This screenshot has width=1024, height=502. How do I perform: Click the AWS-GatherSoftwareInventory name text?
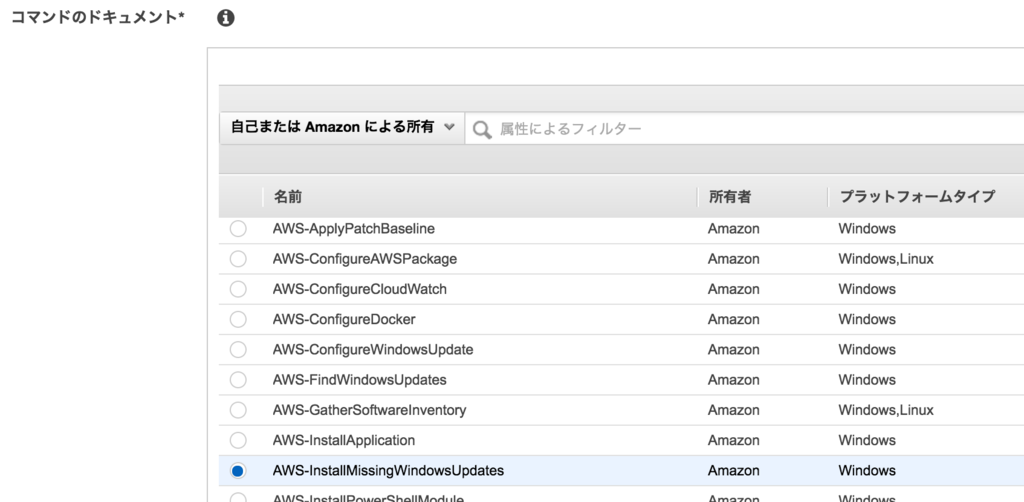pyautogui.click(x=370, y=410)
